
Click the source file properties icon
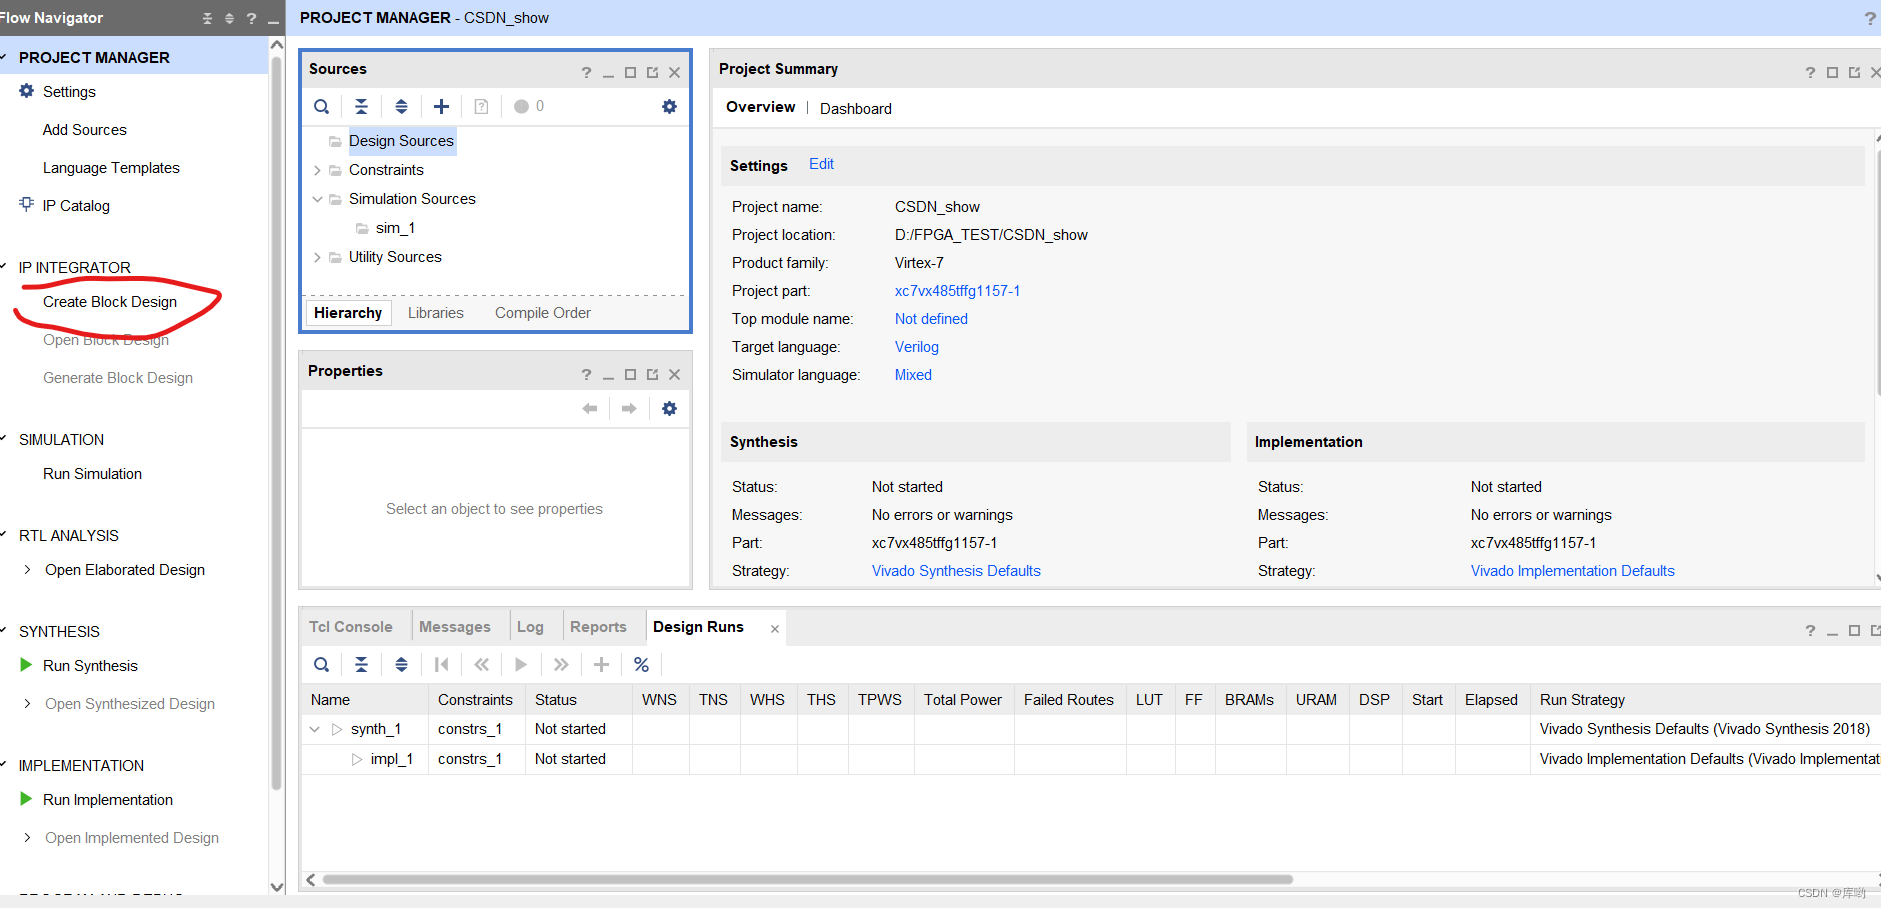481,107
